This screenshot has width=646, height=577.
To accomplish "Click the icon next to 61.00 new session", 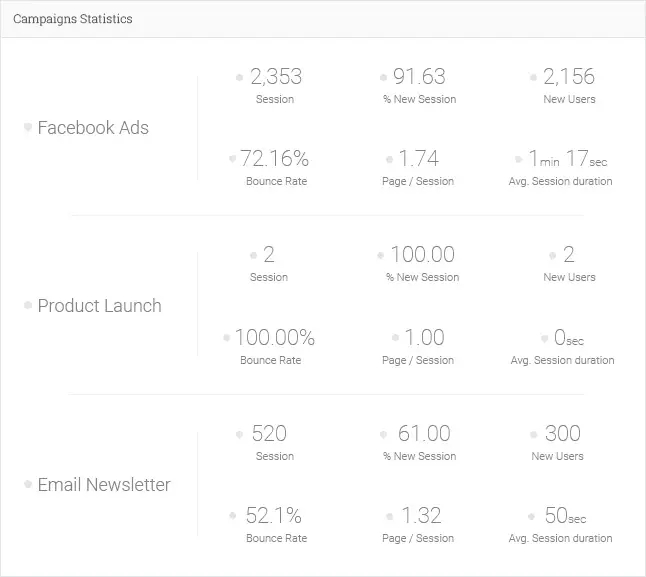I will click(384, 435).
